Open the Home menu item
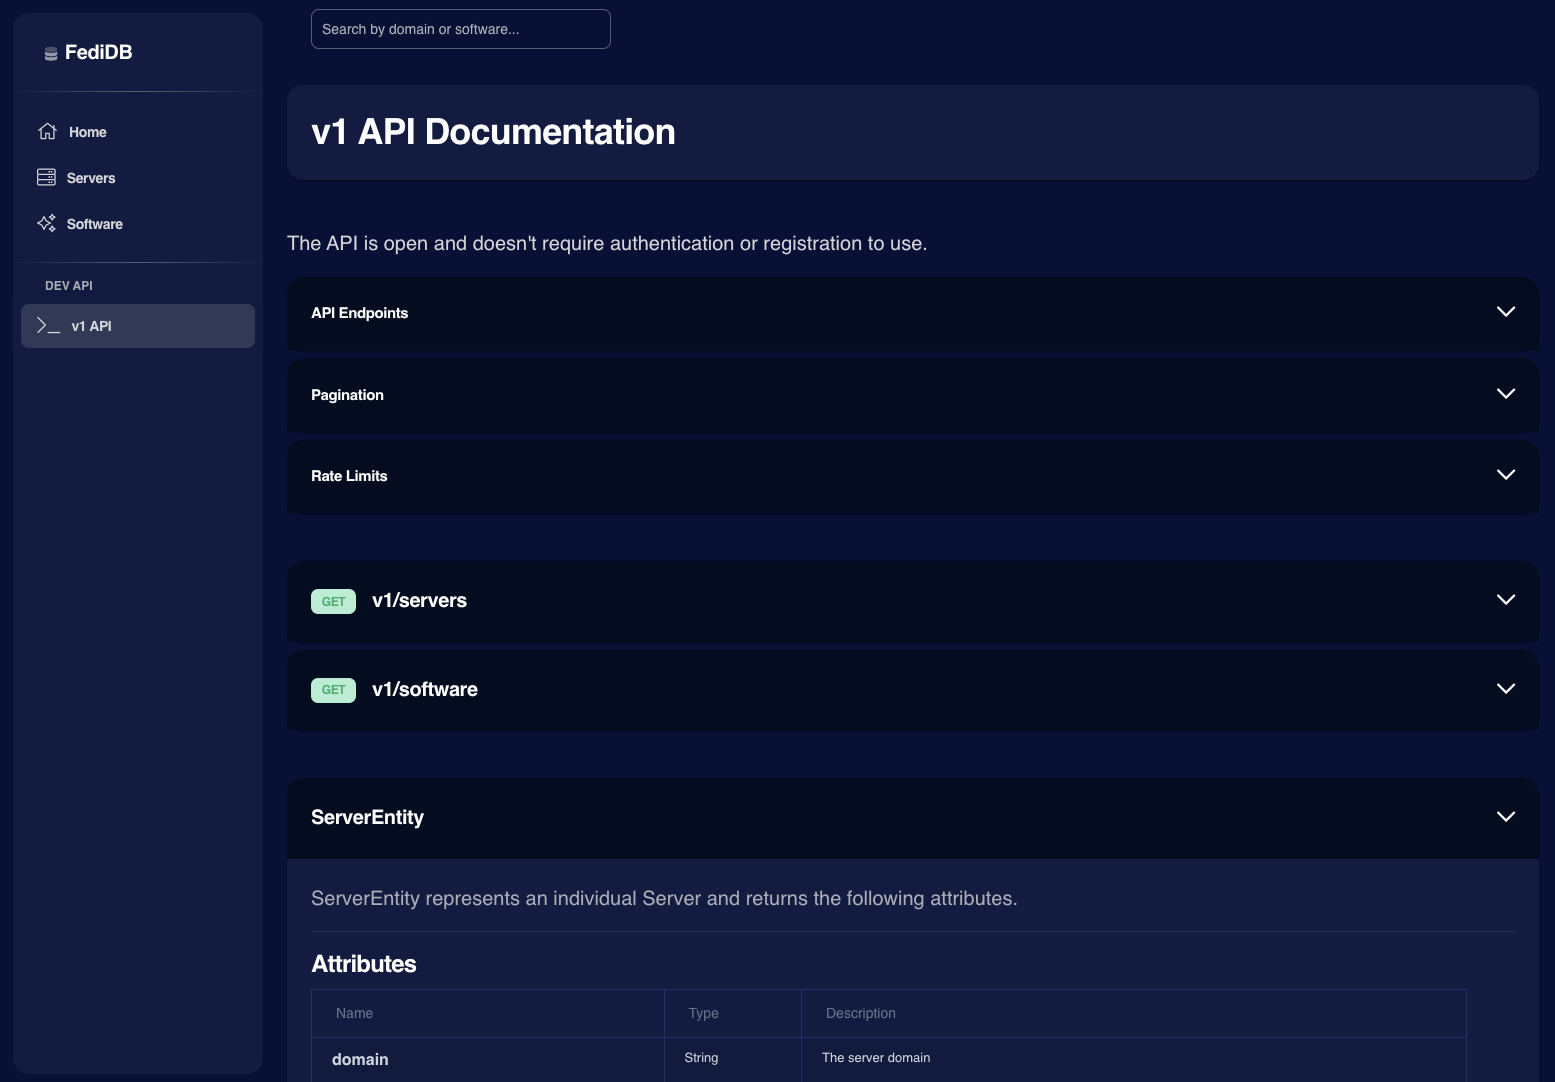Image resolution: width=1555 pixels, height=1082 pixels. 138,132
